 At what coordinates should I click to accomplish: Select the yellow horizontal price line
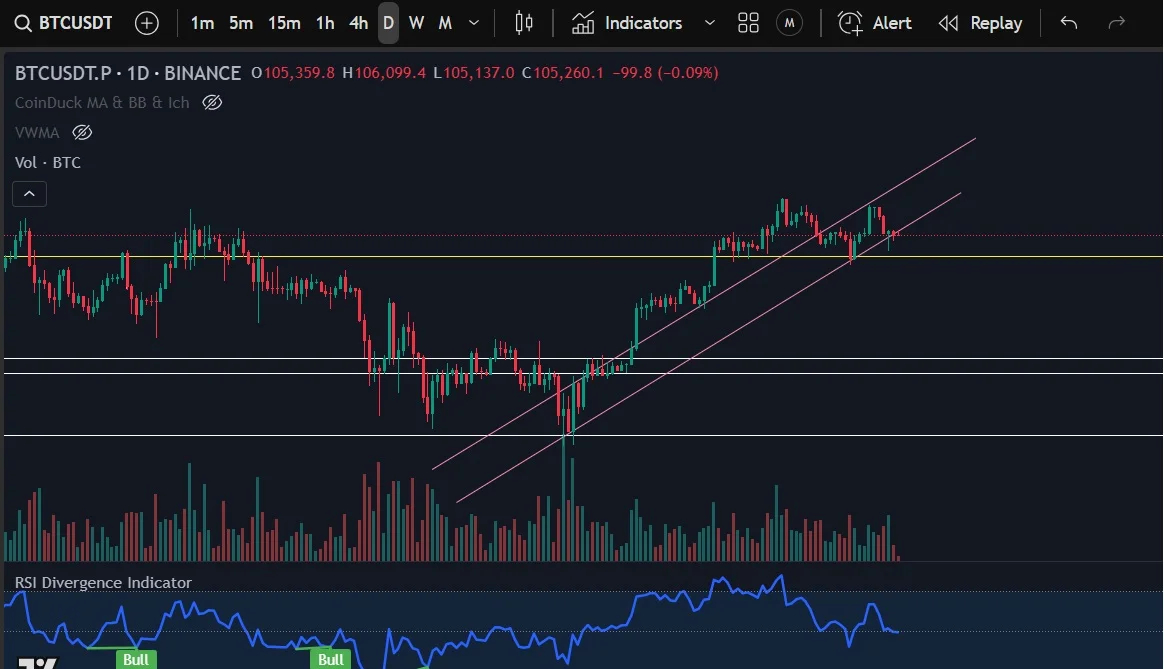[583, 257]
